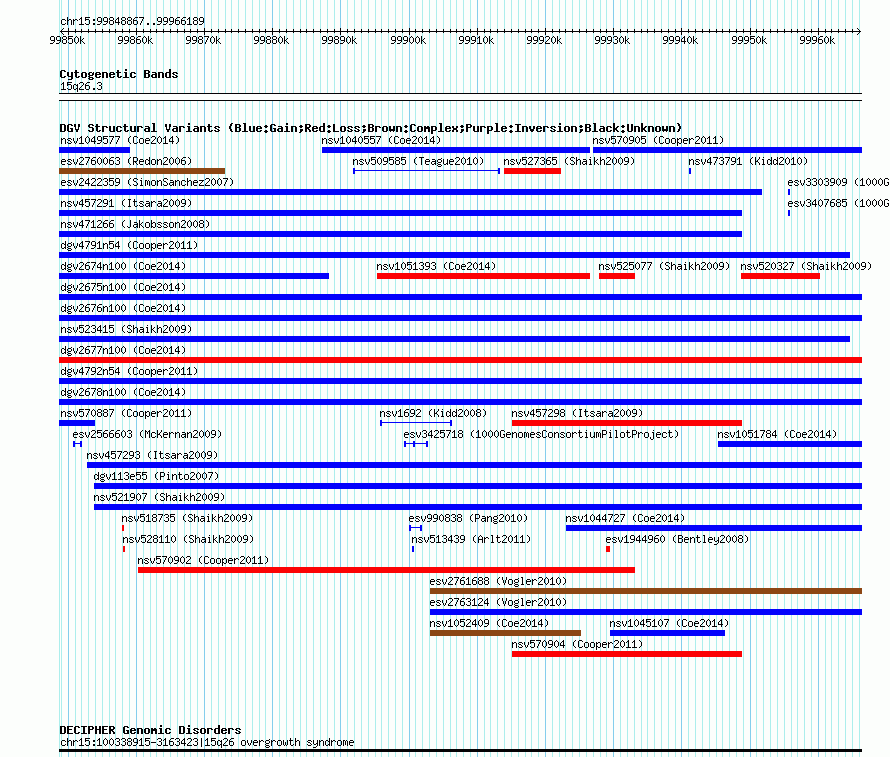This screenshot has height=757, width=890.
Task: Click the brown esv2760063 (Redon2006) complex bar
Action: pyautogui.click(x=142, y=171)
